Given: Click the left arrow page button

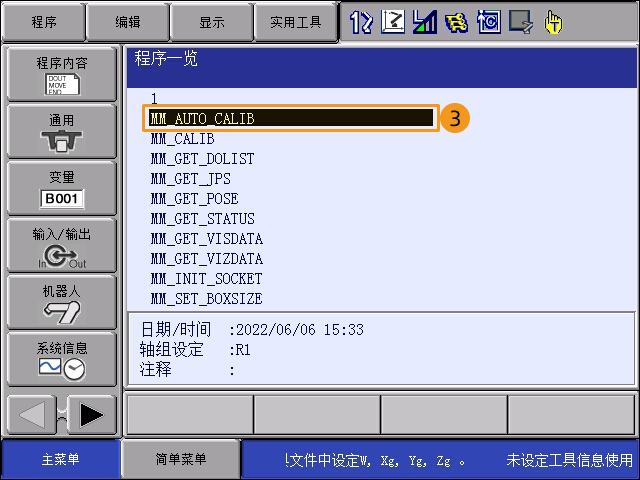Looking at the screenshot, I should (32, 415).
